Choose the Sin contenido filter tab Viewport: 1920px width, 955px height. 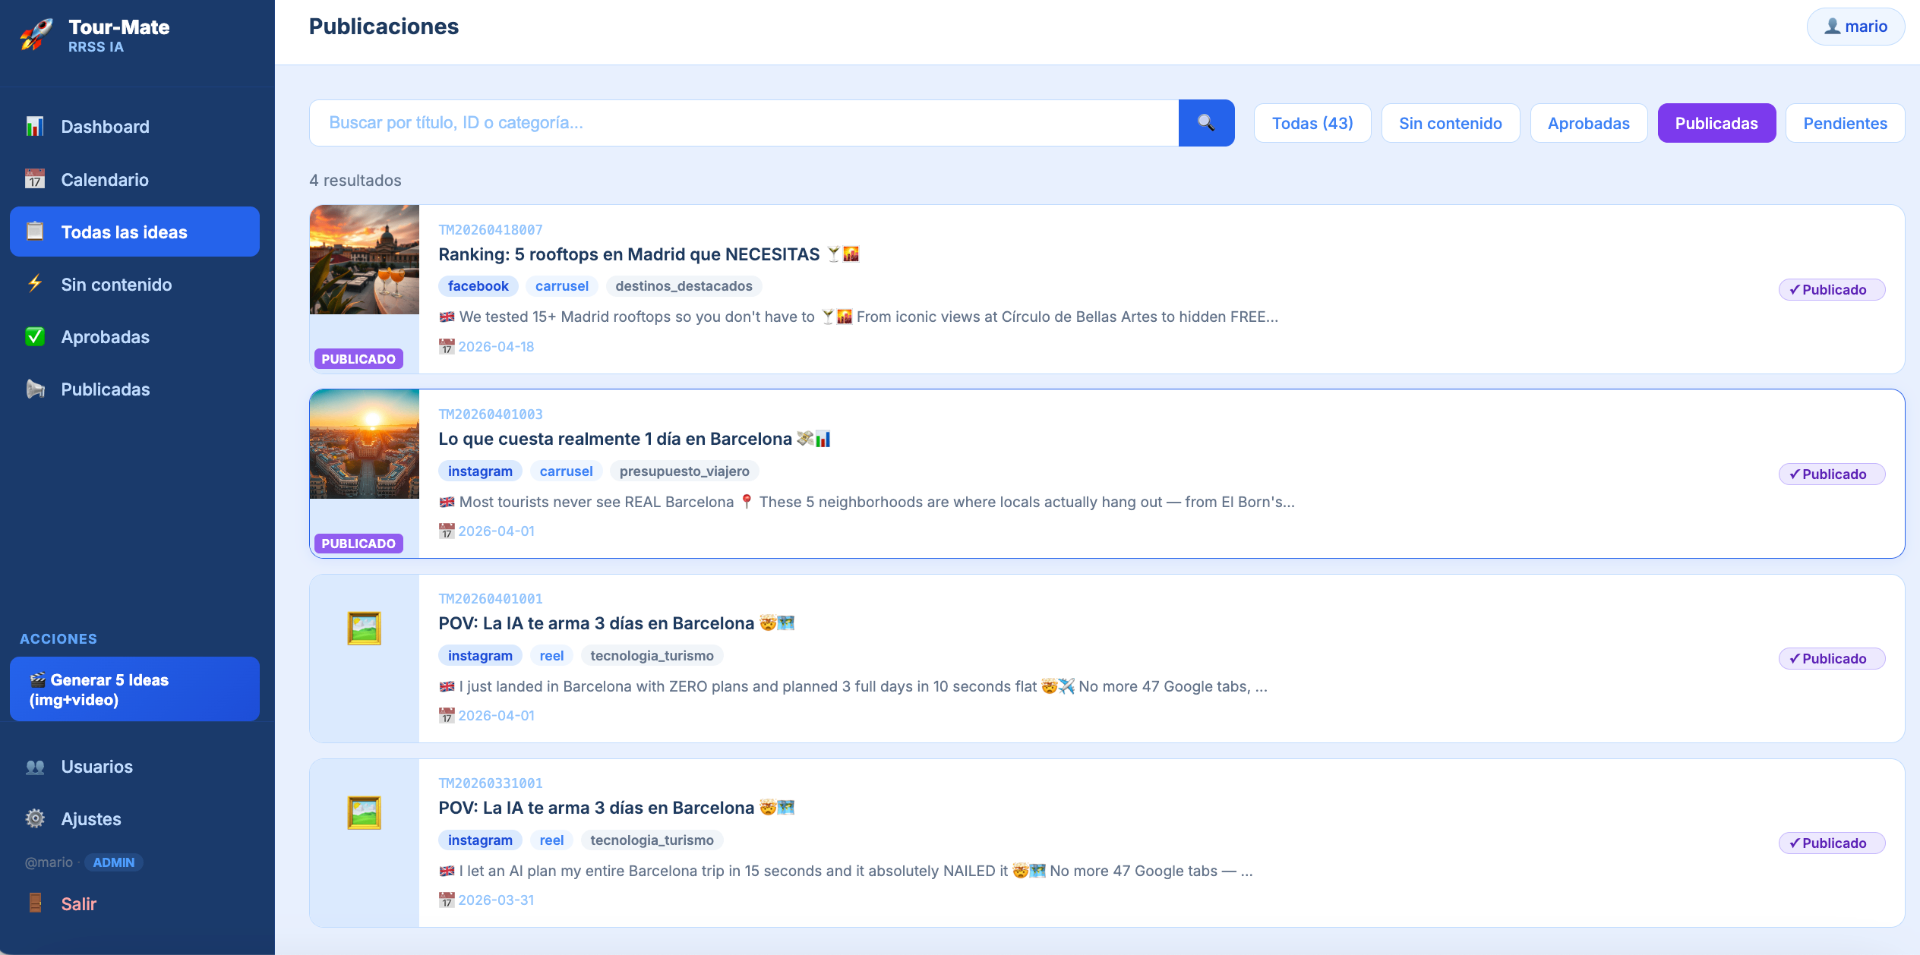(x=1450, y=123)
